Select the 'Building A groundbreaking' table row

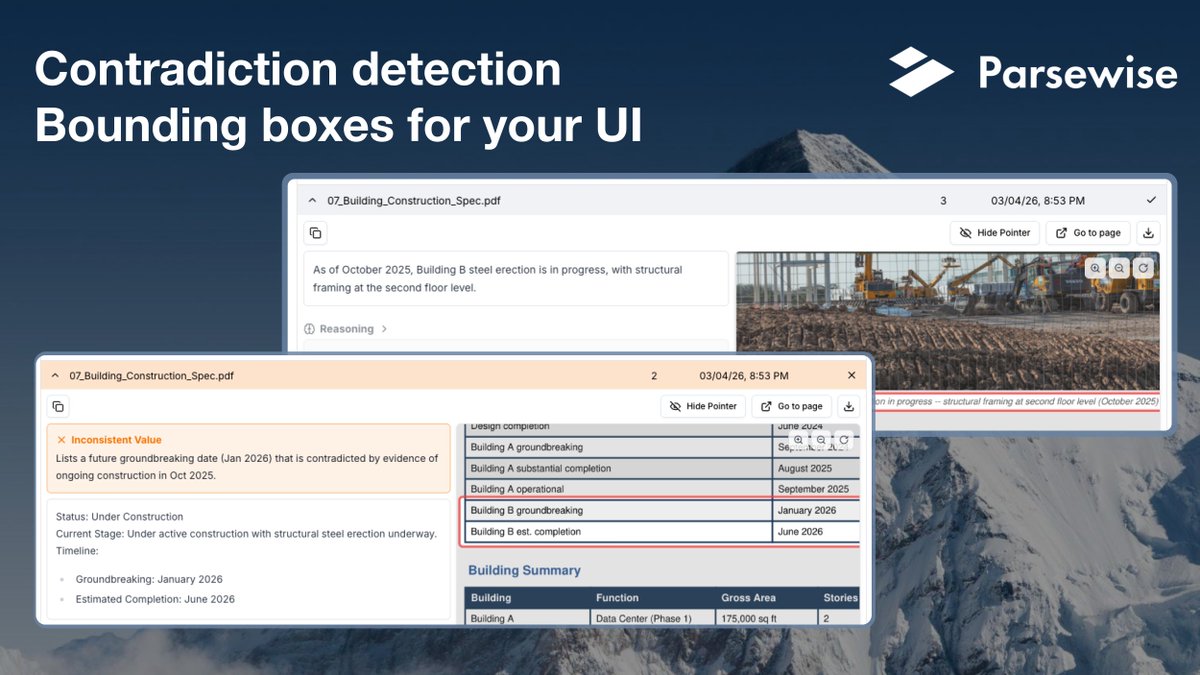tap(663, 447)
